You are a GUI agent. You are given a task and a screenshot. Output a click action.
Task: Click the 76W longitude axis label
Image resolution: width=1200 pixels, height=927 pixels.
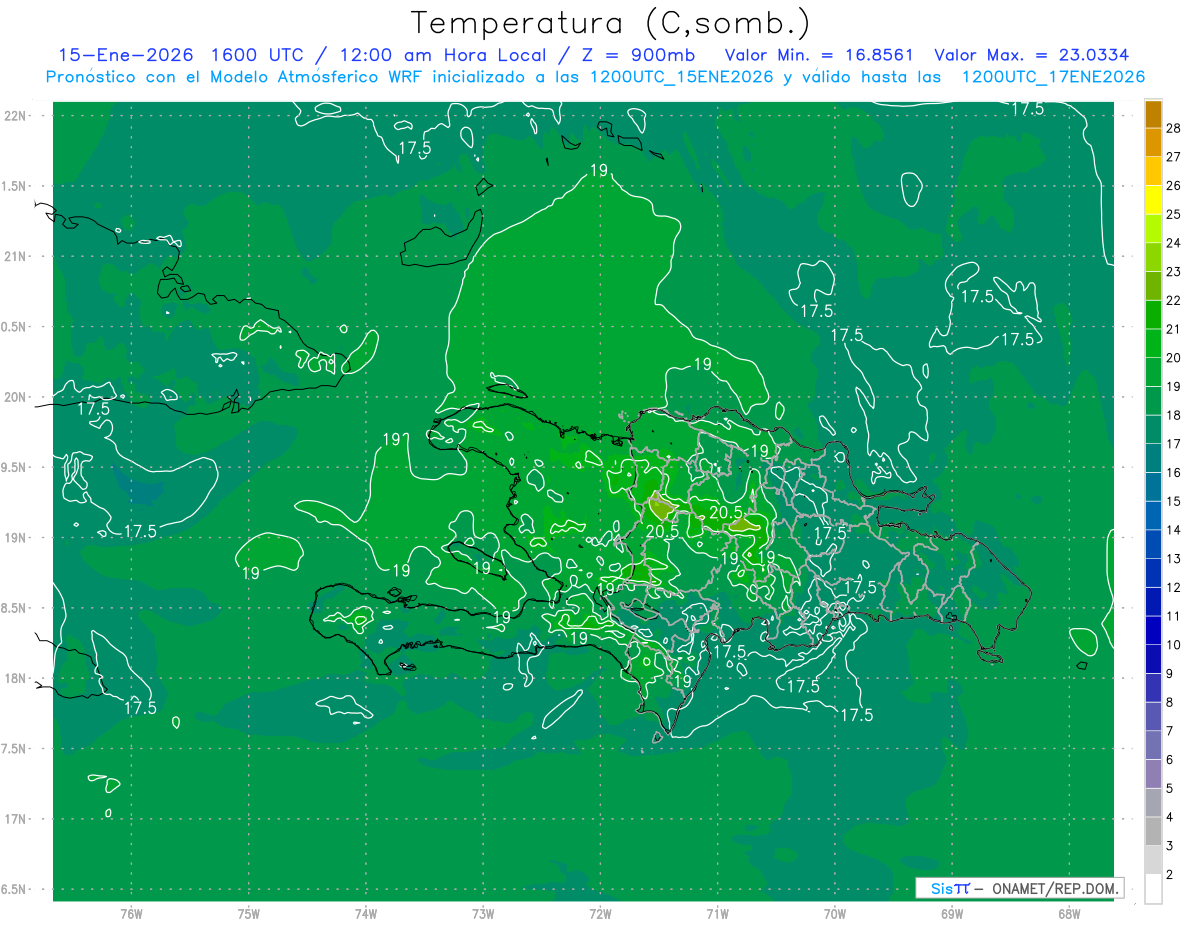click(131, 913)
